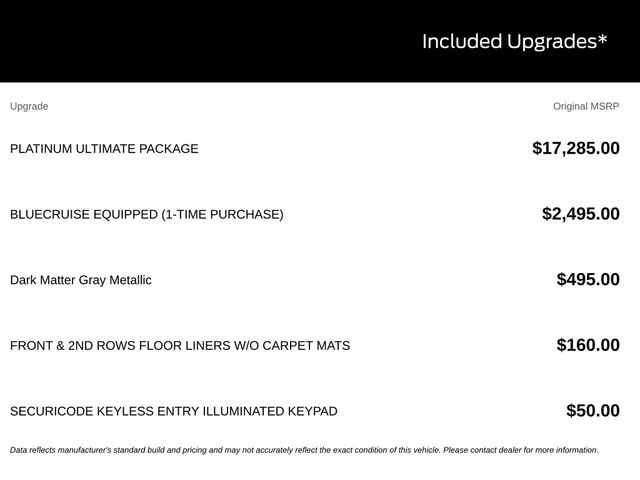Click the $17,285.00 price
Image resolution: width=640 pixels, height=480 pixels.
576,148
